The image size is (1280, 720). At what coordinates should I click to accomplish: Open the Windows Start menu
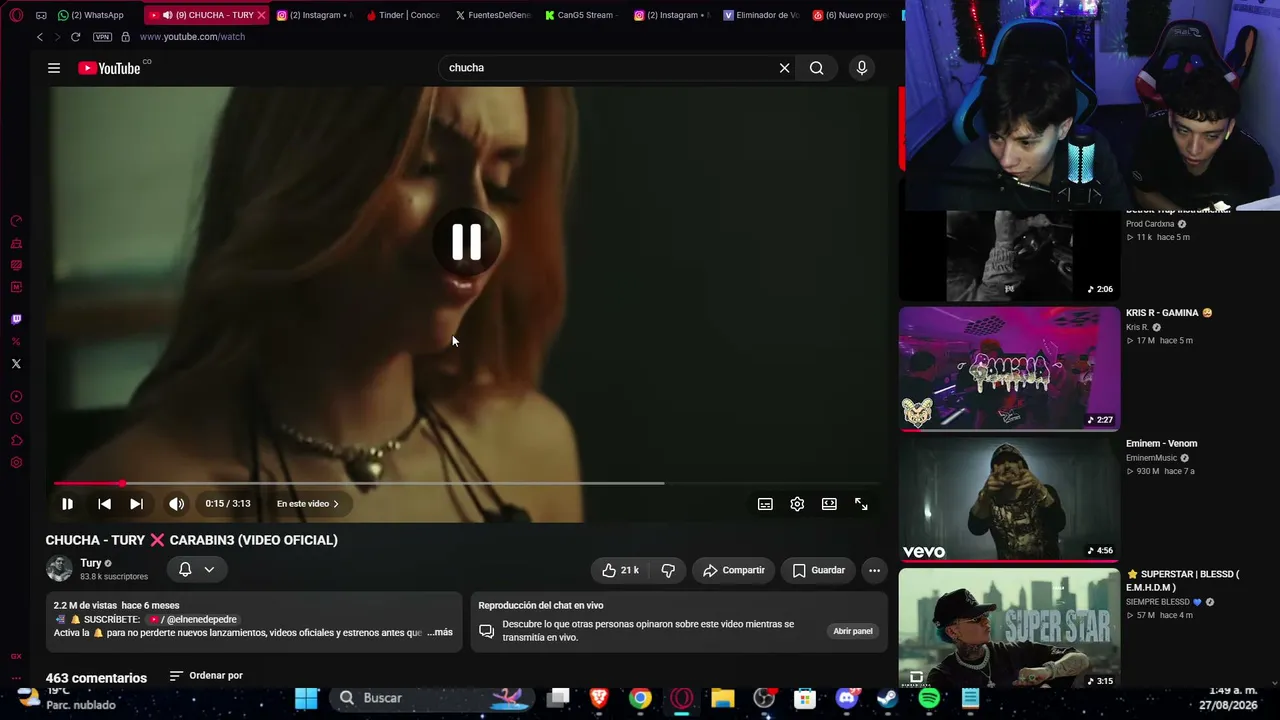coord(307,698)
